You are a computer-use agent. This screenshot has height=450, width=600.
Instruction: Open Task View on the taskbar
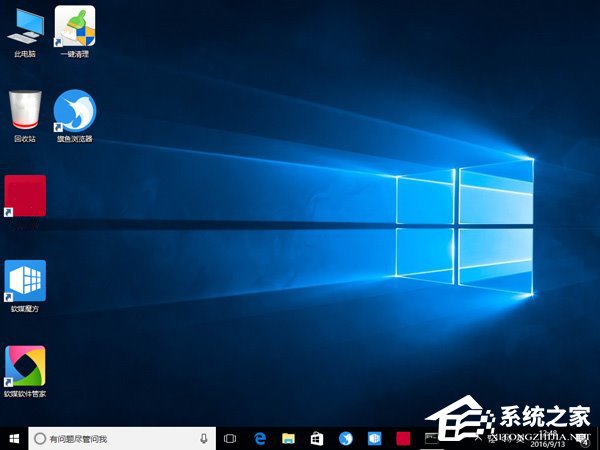[x=230, y=439]
